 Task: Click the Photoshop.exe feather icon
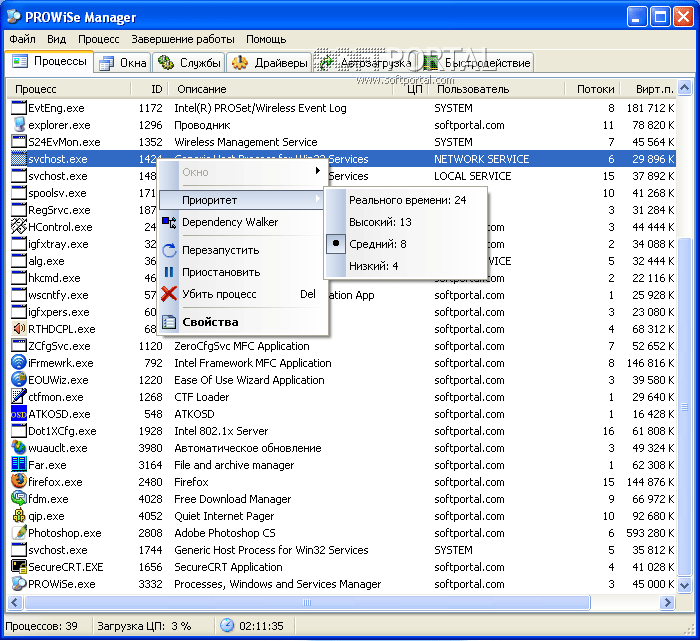19,533
